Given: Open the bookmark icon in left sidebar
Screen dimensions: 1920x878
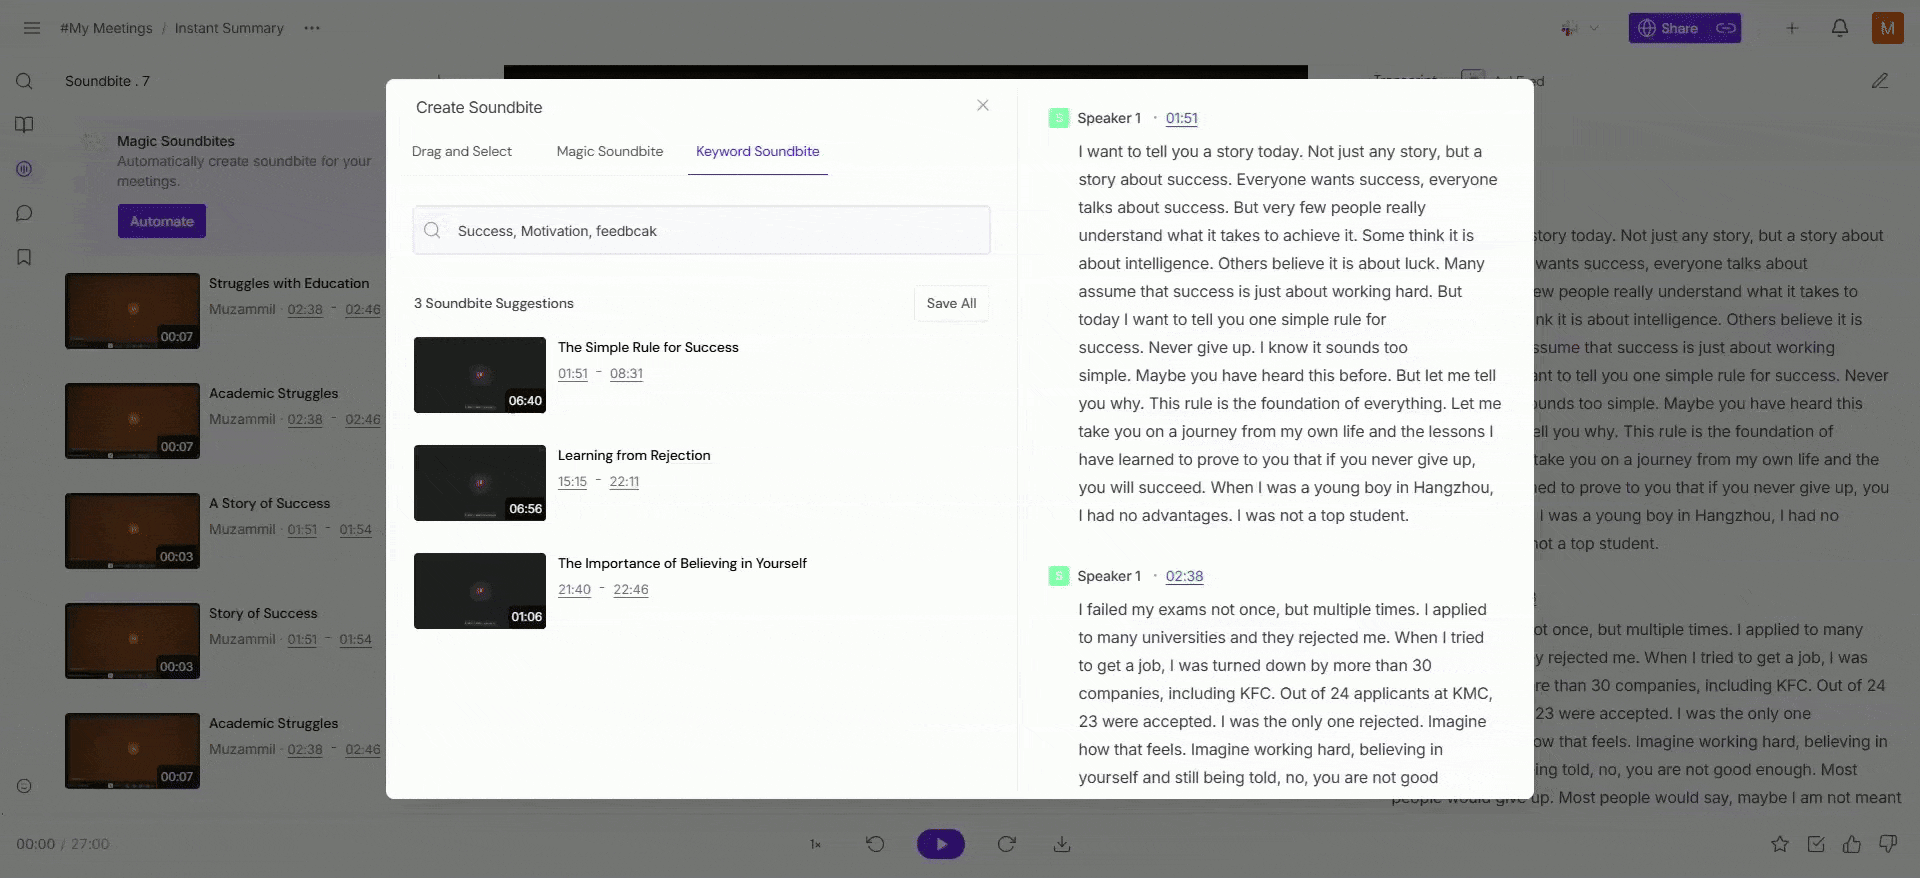Looking at the screenshot, I should tap(25, 257).
